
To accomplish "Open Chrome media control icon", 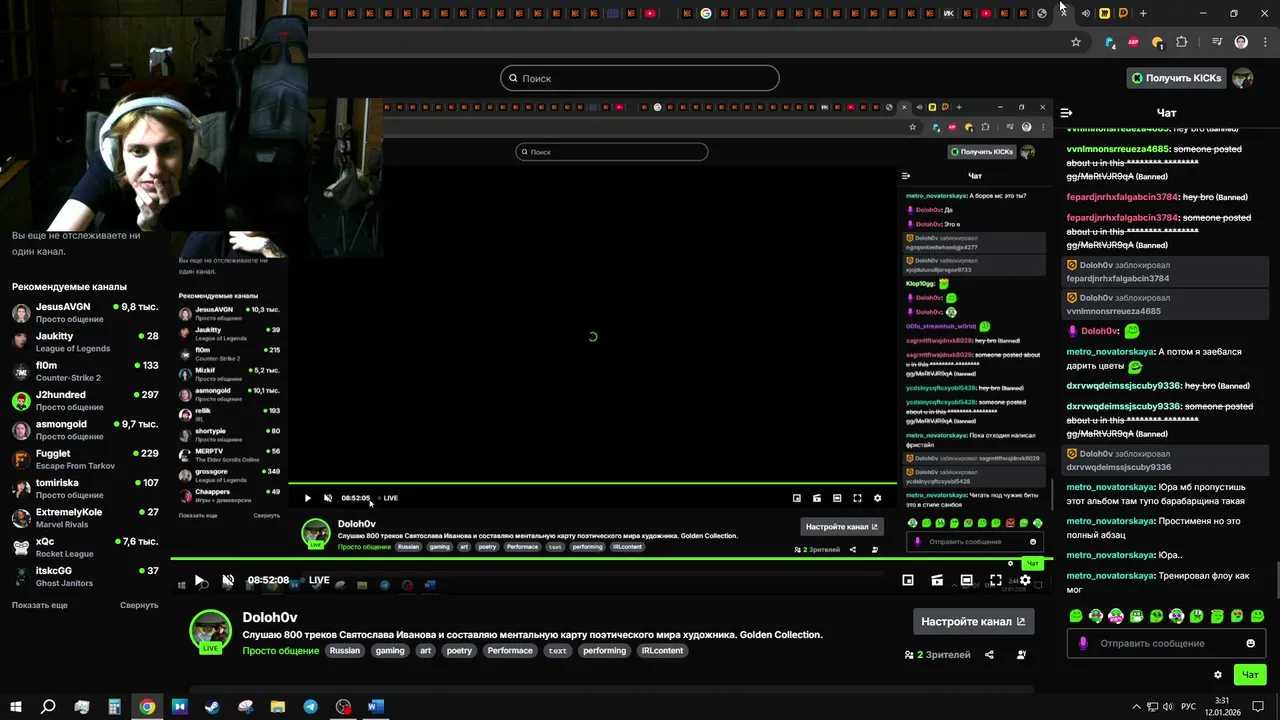I will [1217, 42].
